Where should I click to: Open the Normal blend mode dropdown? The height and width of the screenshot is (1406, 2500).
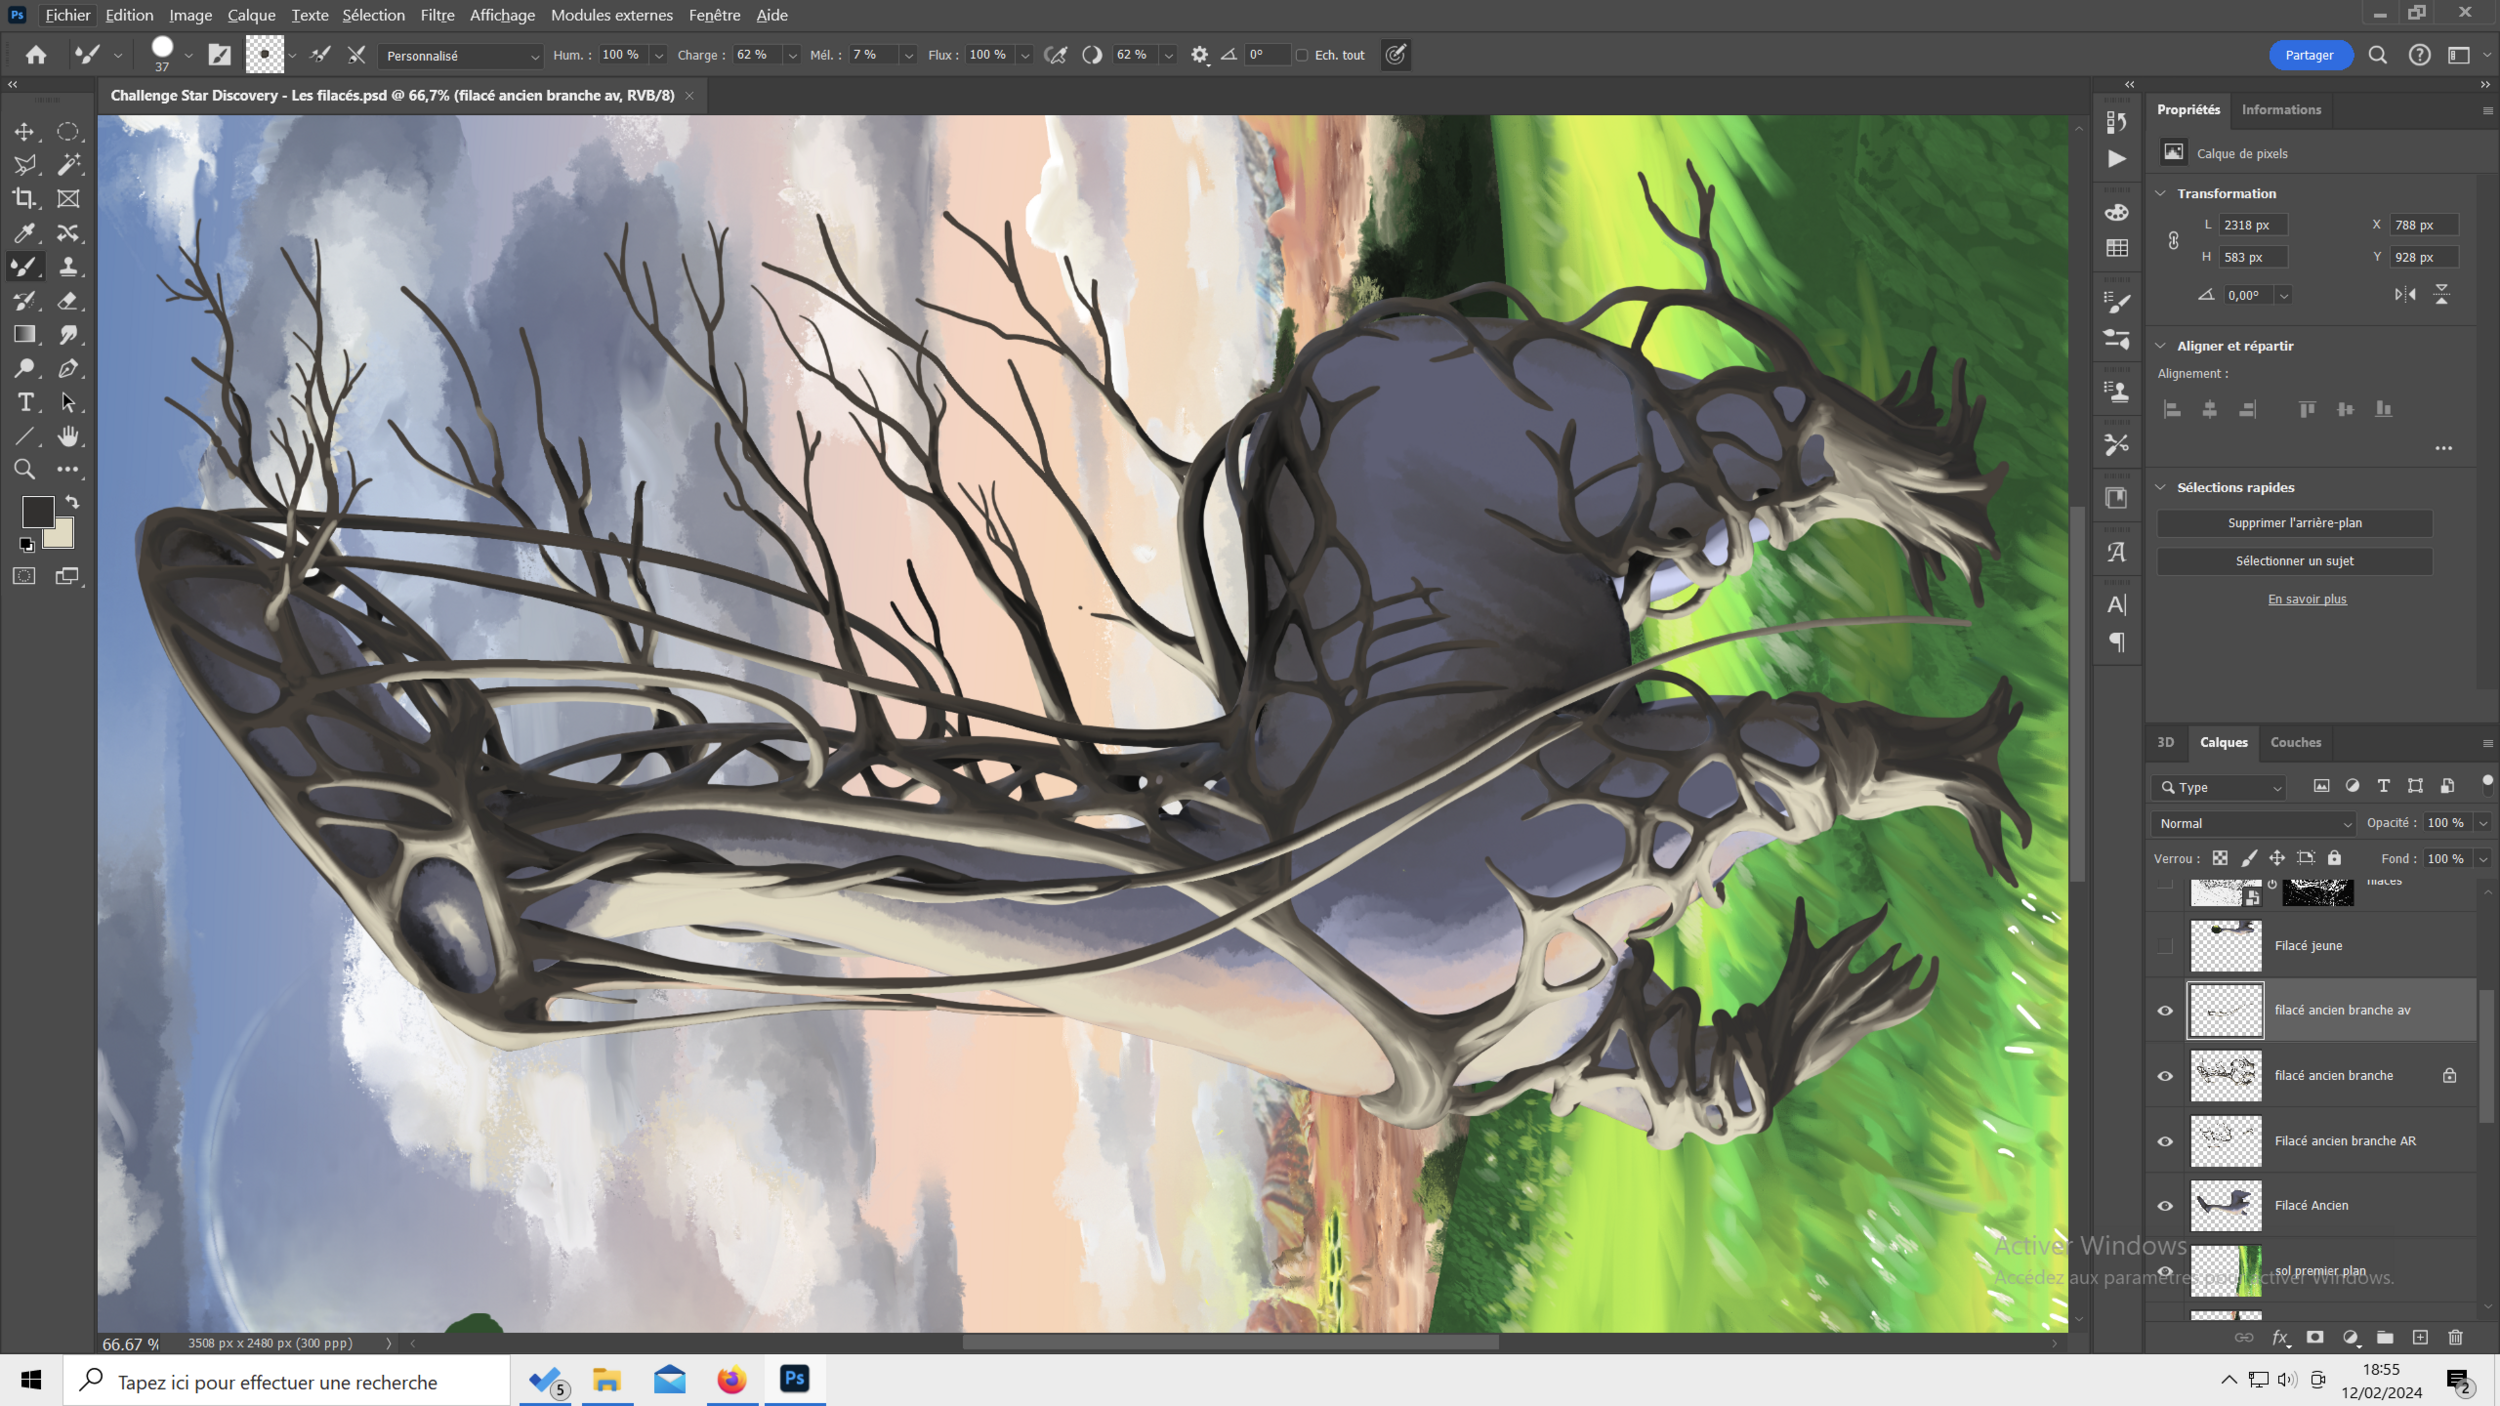(x=2254, y=823)
